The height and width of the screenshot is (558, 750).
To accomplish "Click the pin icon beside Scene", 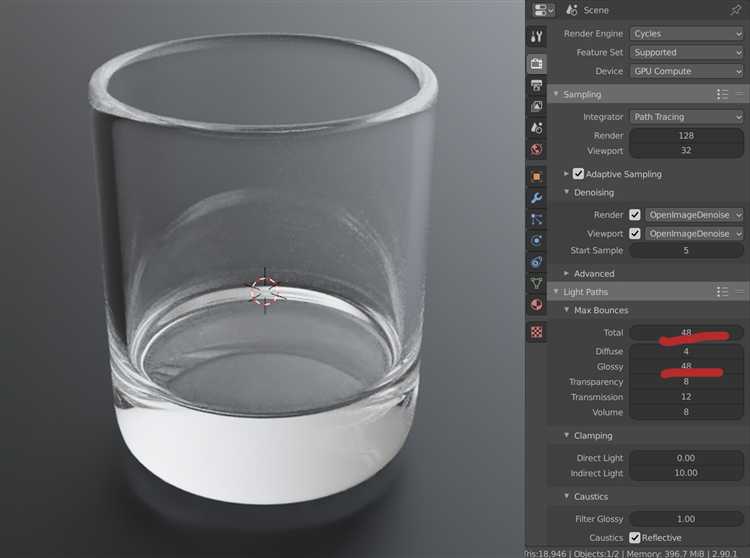I will click(736, 10).
